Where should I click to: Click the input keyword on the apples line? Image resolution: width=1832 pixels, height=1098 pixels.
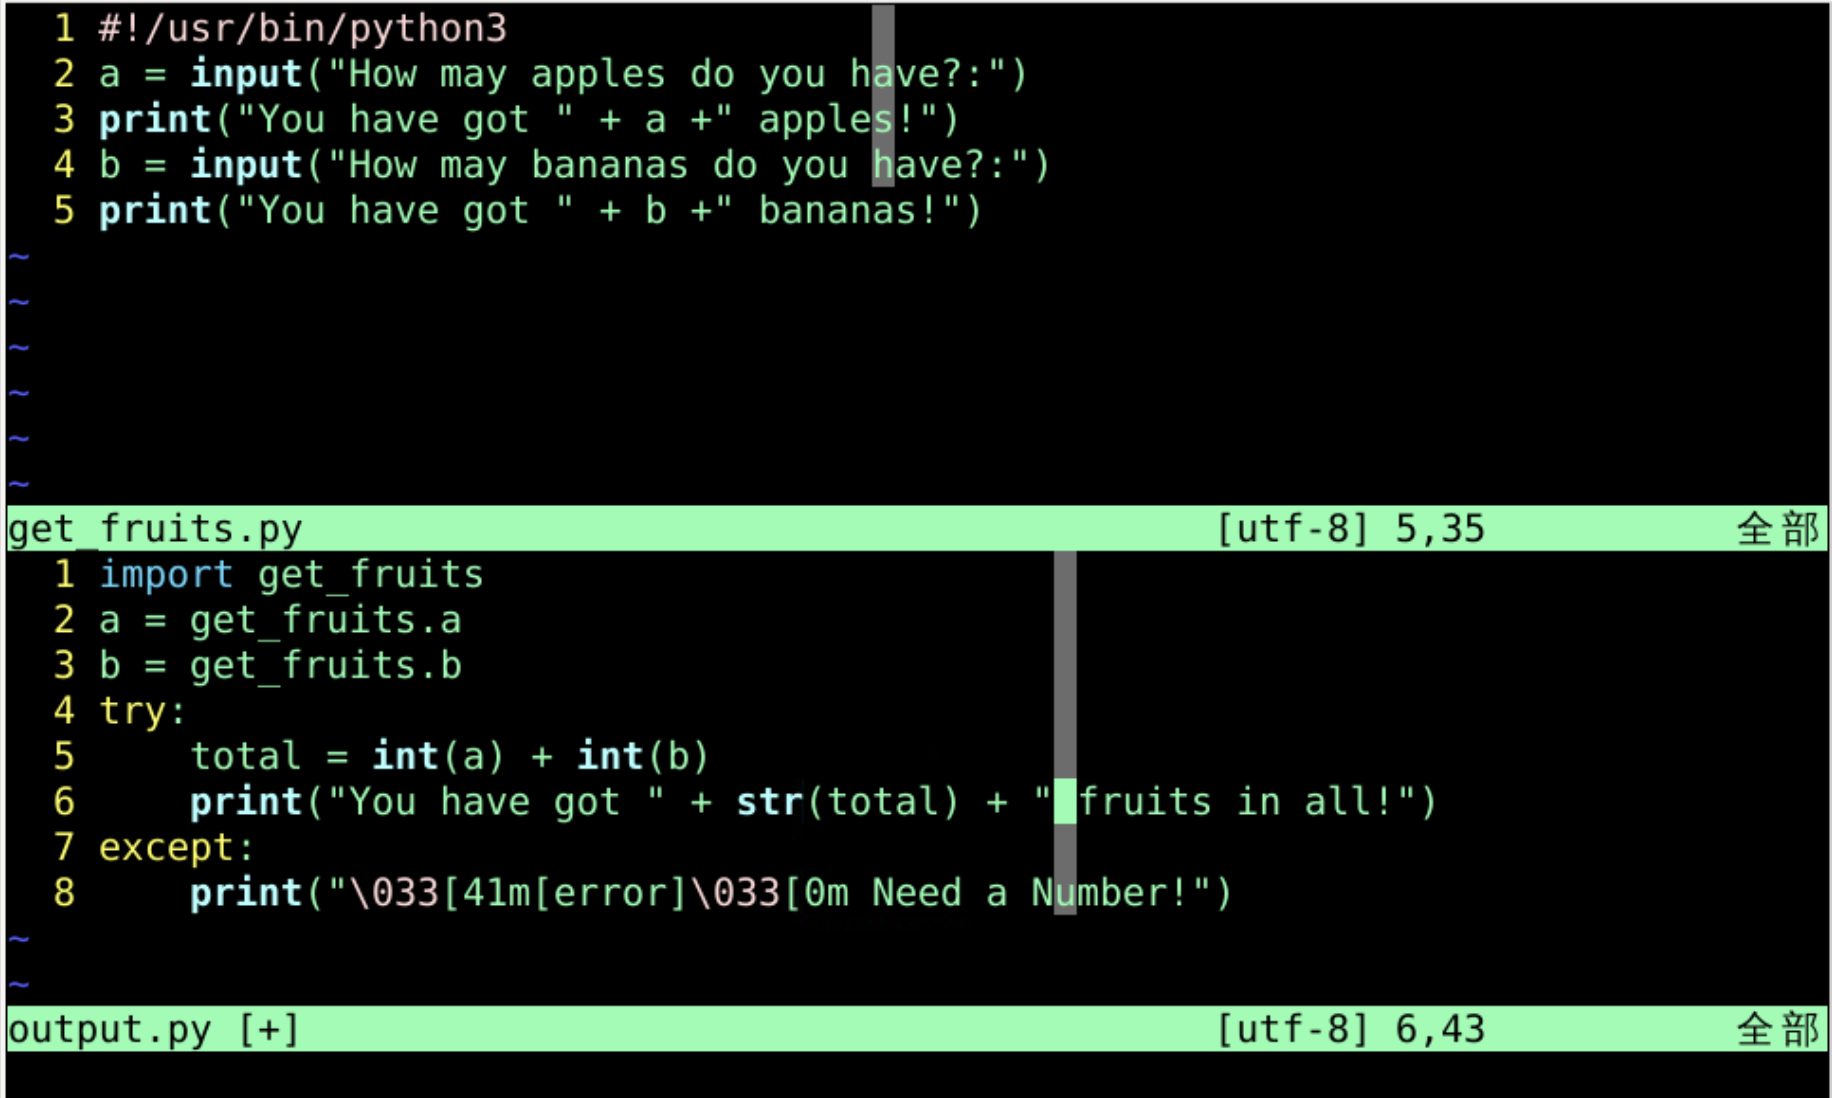pyautogui.click(x=246, y=74)
